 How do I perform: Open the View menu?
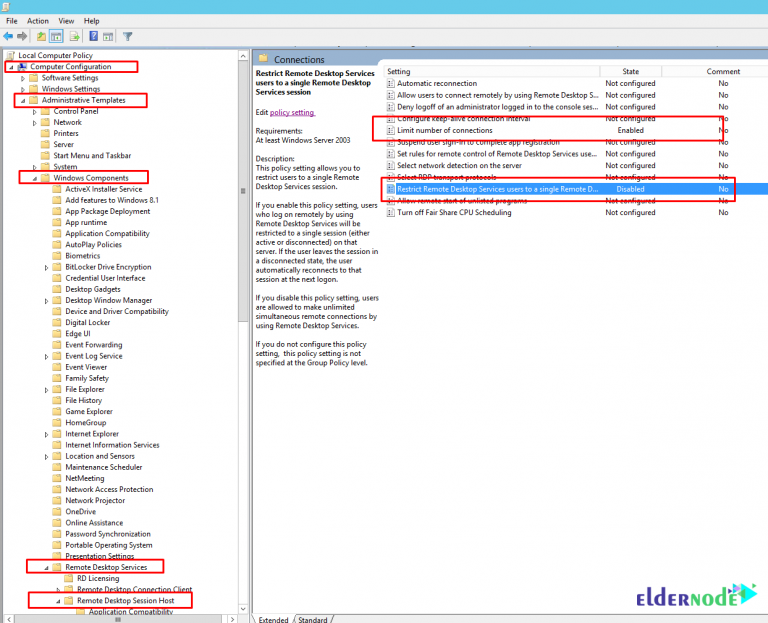coord(66,20)
